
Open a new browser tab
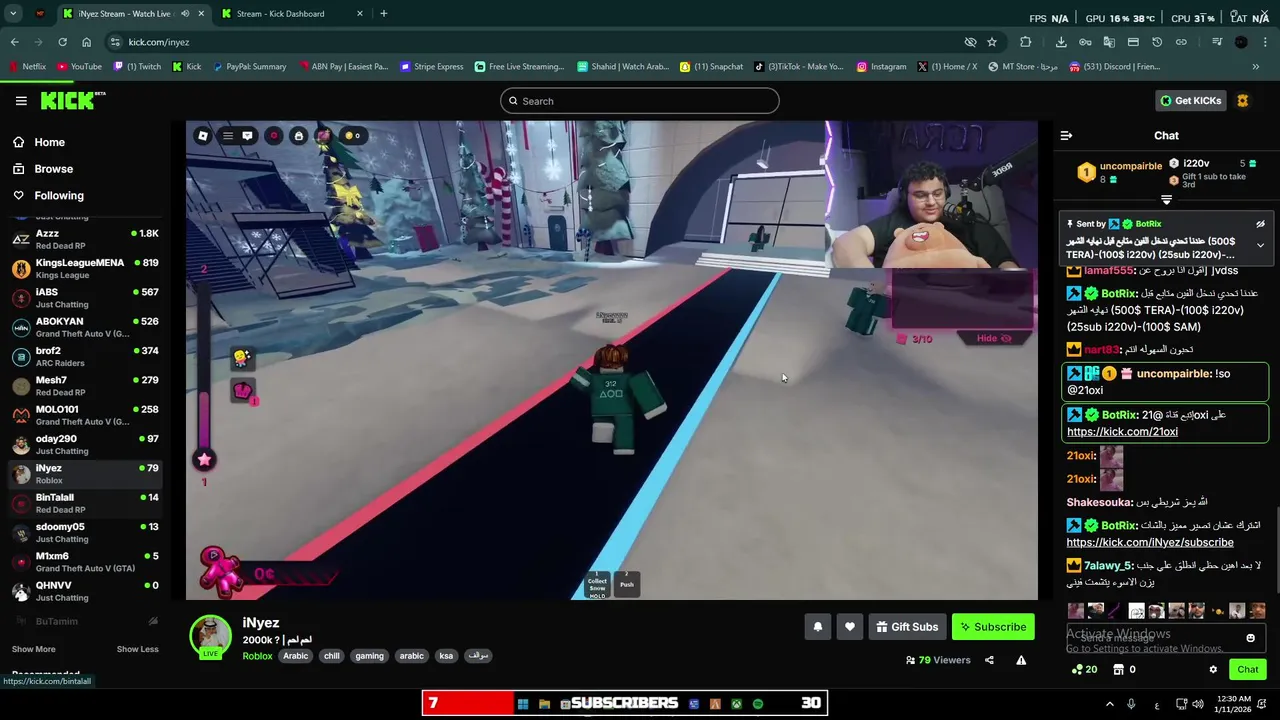(x=383, y=13)
